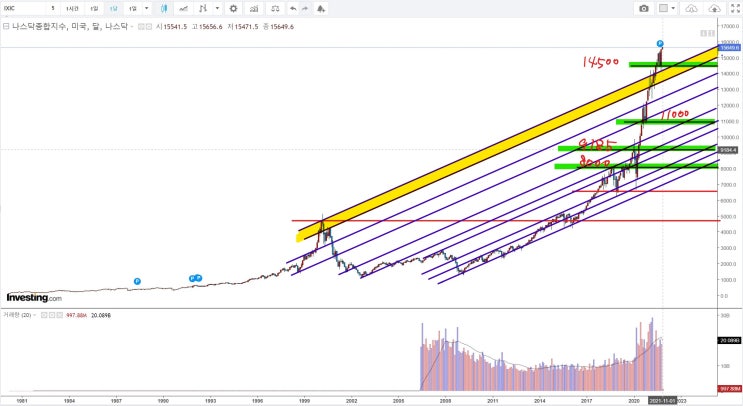Open the indicators line-chart icon

[x=183, y=9]
